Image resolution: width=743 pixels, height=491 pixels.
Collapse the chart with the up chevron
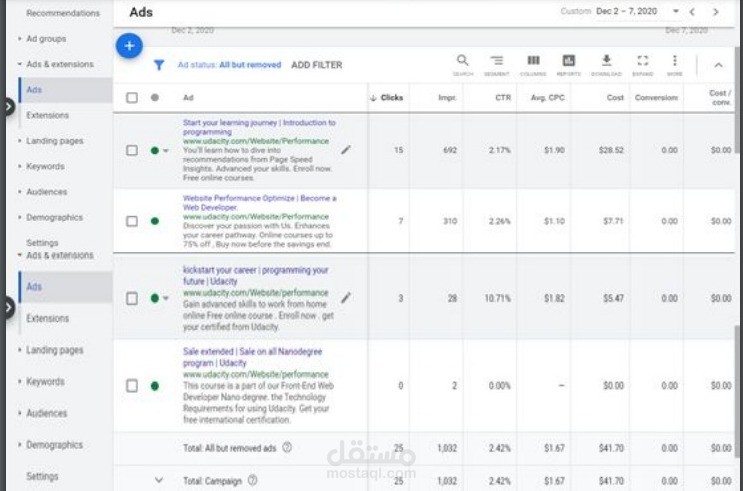(718, 65)
